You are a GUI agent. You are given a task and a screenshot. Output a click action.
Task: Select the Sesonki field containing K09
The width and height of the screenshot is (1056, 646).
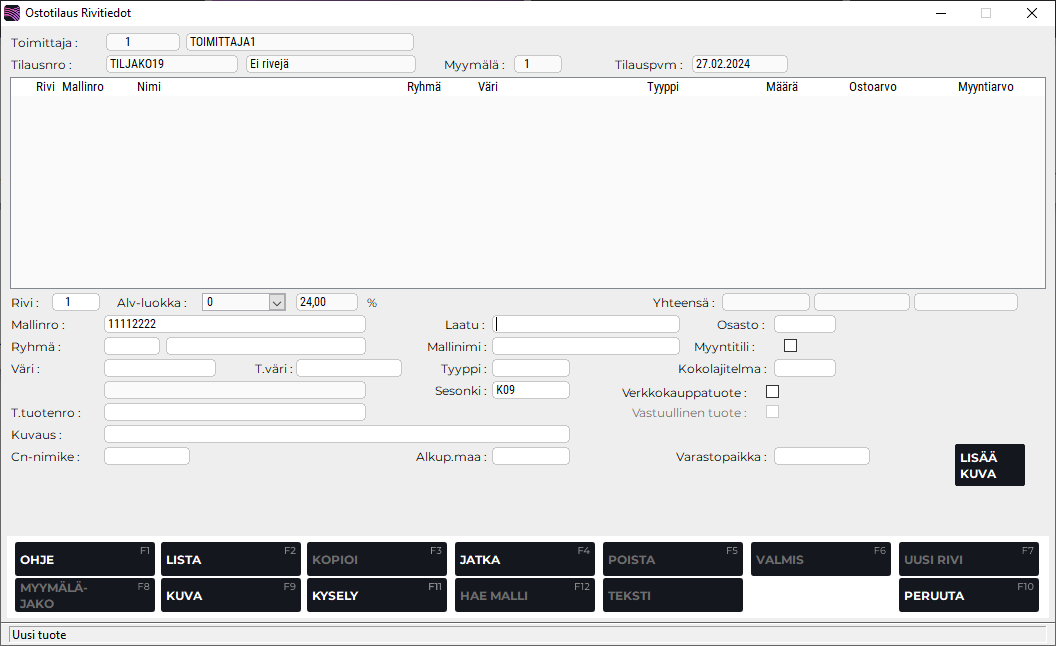coord(531,390)
